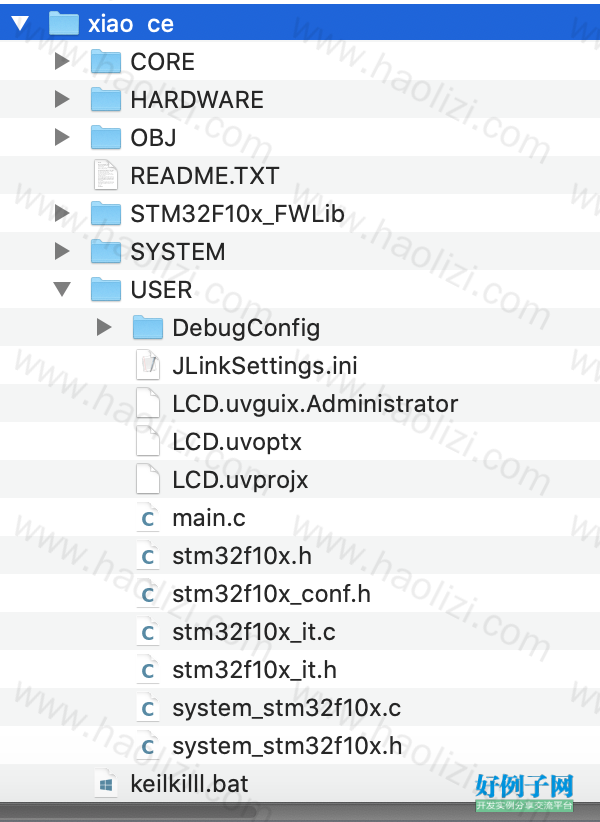Click the main.c C source icon
600x822 pixels.
(148, 517)
